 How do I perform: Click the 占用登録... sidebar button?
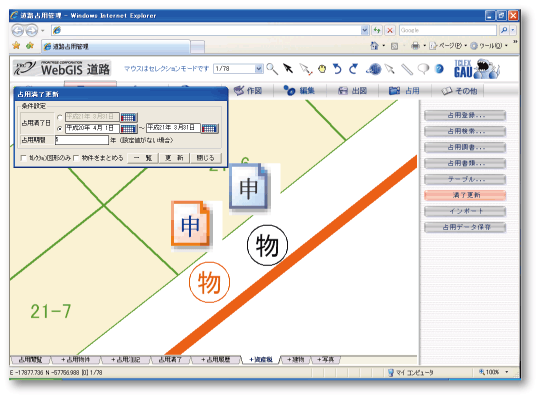465,115
